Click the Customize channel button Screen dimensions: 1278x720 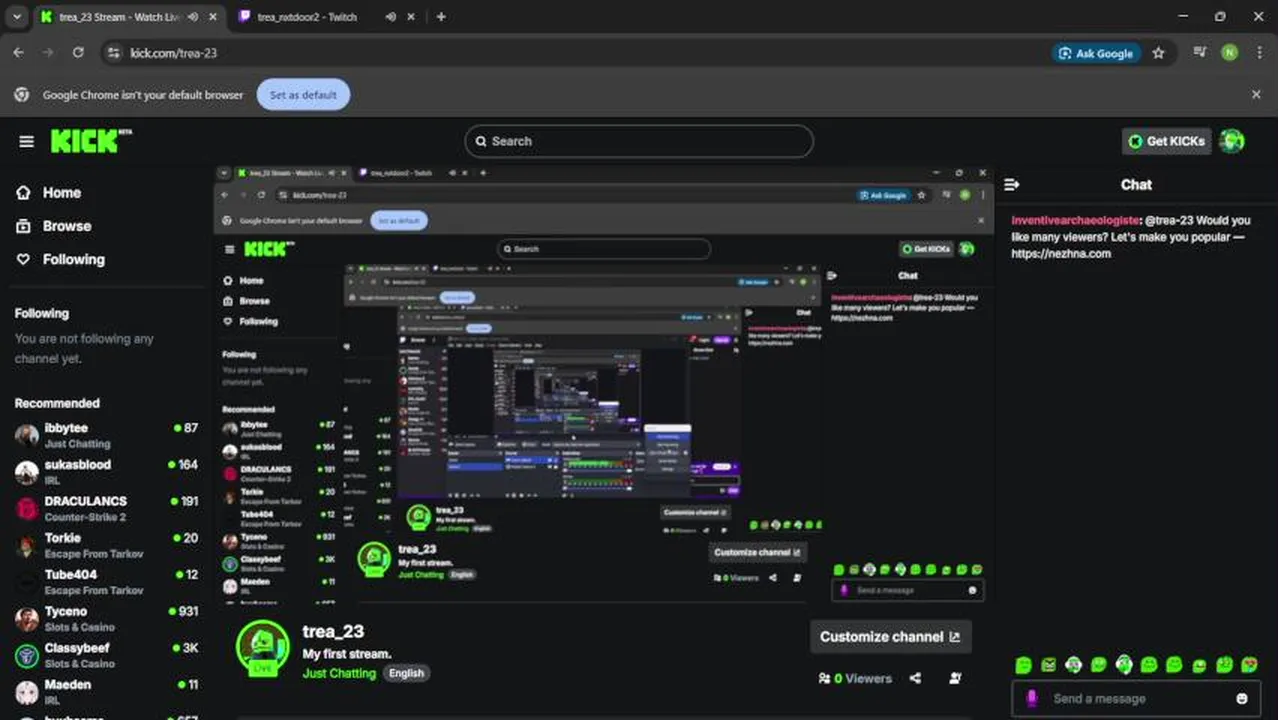pyautogui.click(x=890, y=636)
